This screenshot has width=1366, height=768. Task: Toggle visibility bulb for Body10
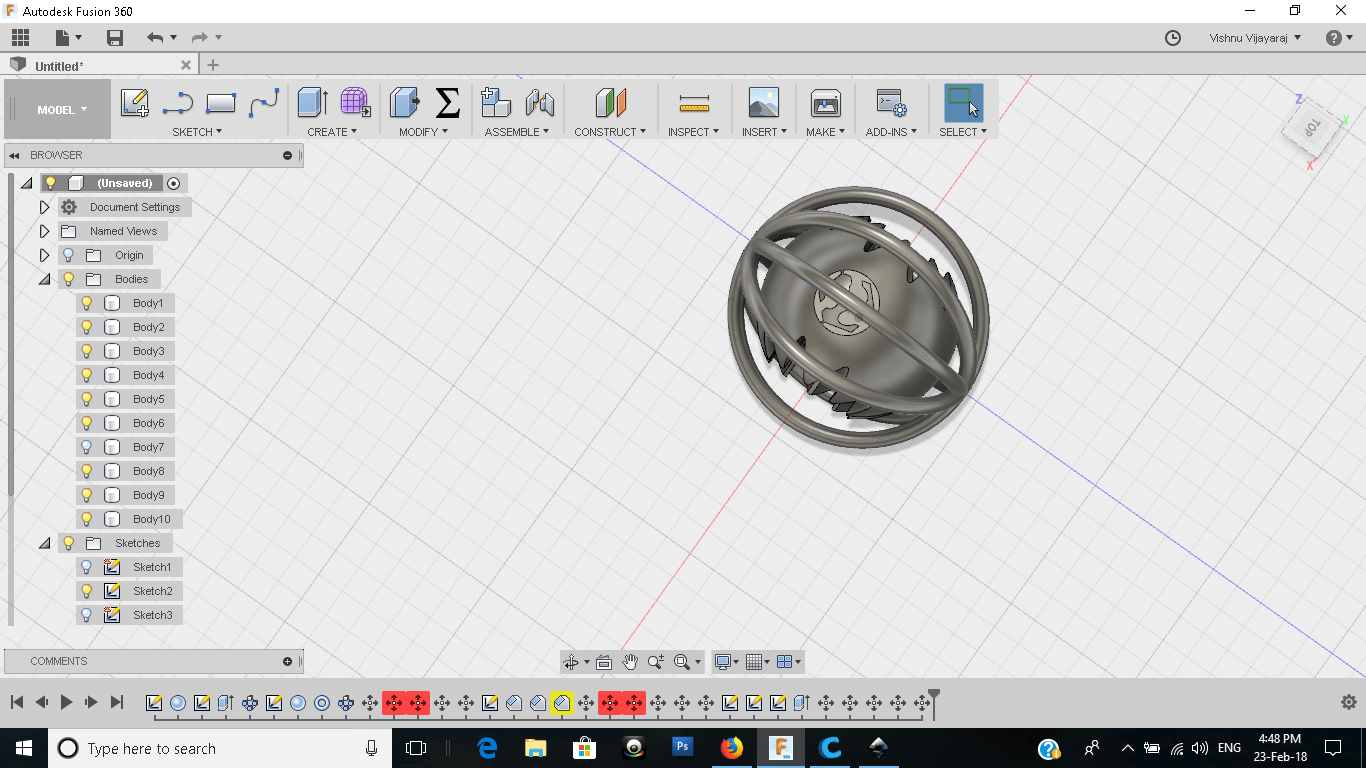(x=87, y=519)
